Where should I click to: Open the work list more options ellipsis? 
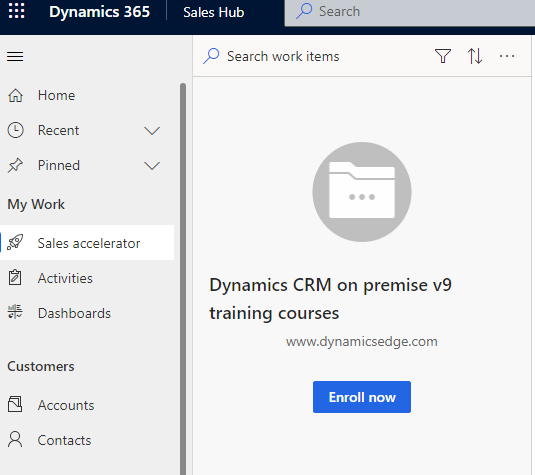click(507, 56)
